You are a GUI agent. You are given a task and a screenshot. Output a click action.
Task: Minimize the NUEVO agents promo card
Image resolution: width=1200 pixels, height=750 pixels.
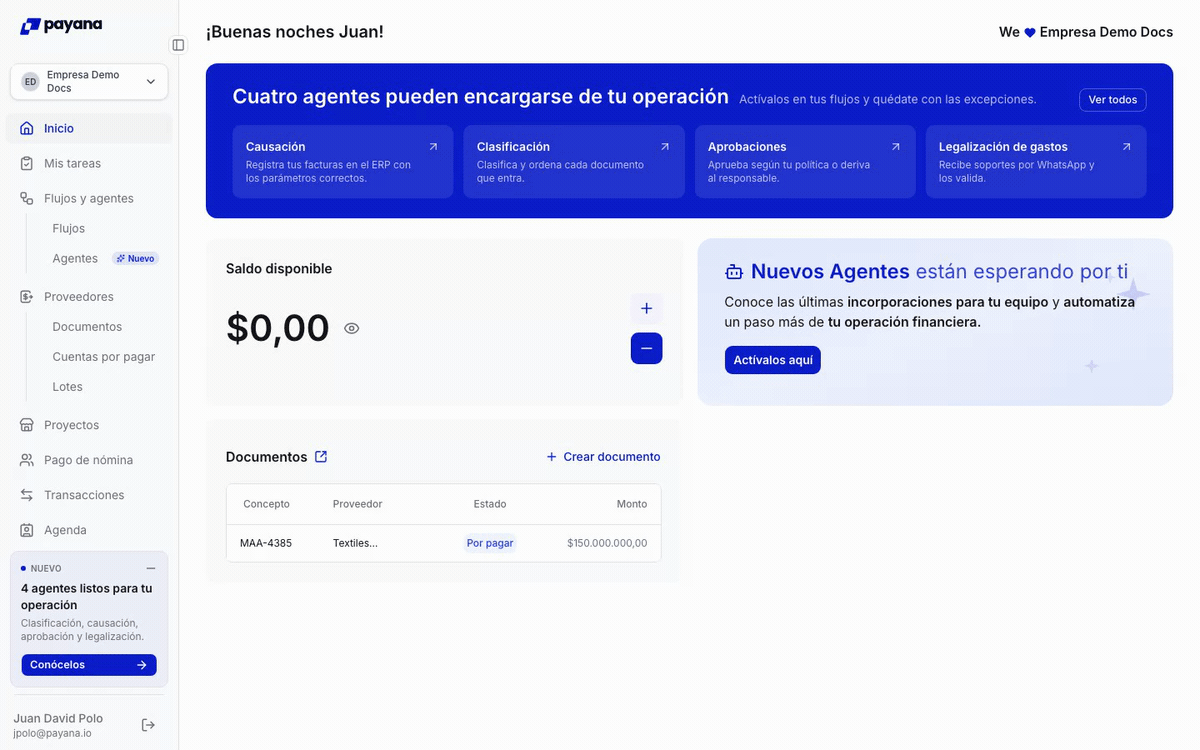click(x=151, y=568)
